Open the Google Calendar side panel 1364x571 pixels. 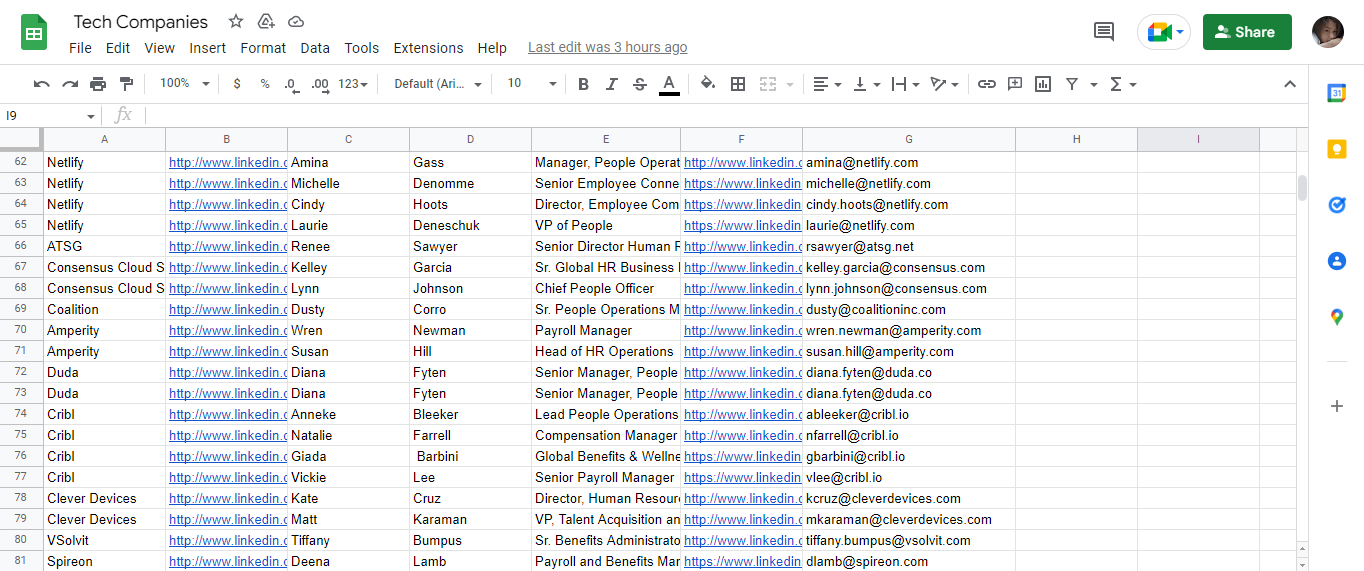click(x=1336, y=93)
